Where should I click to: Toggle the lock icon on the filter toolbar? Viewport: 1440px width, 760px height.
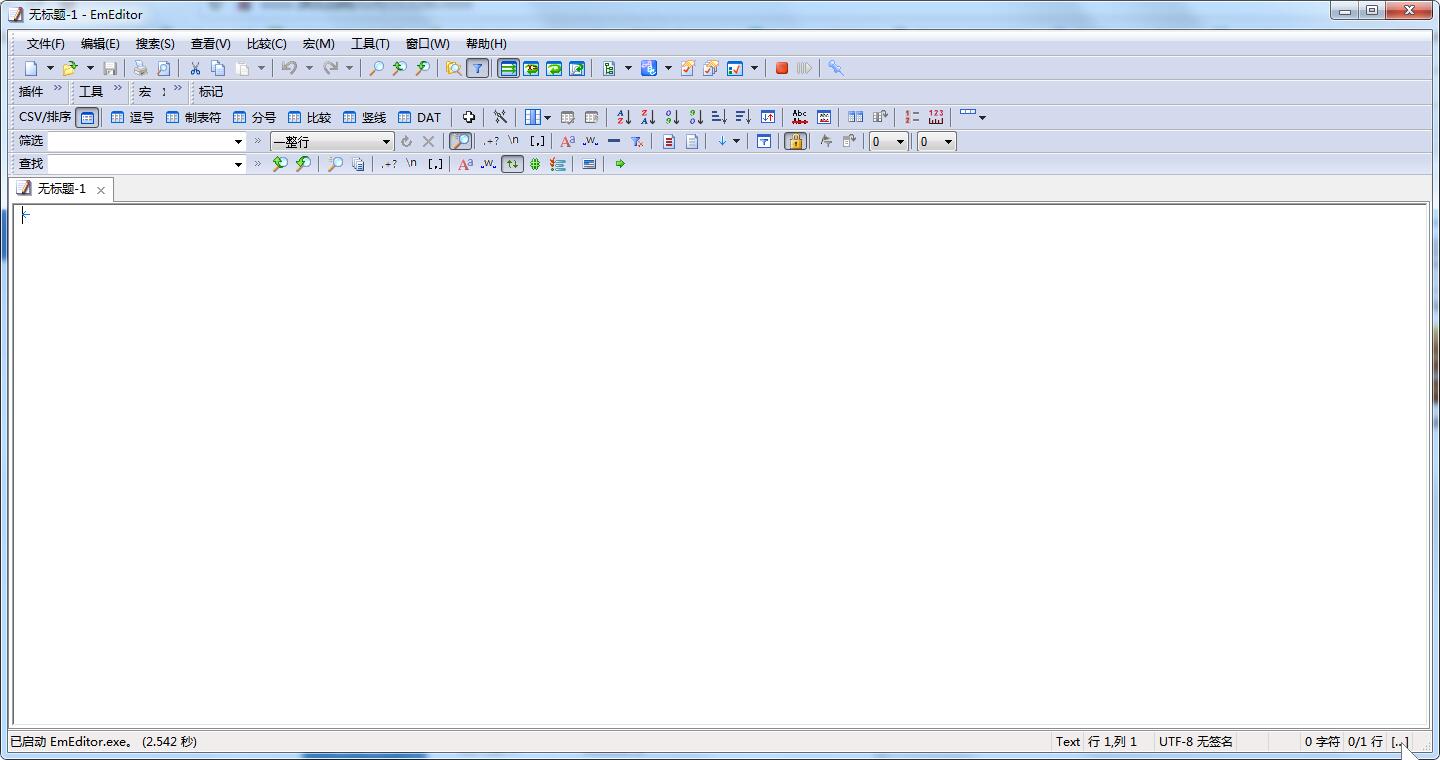click(795, 141)
